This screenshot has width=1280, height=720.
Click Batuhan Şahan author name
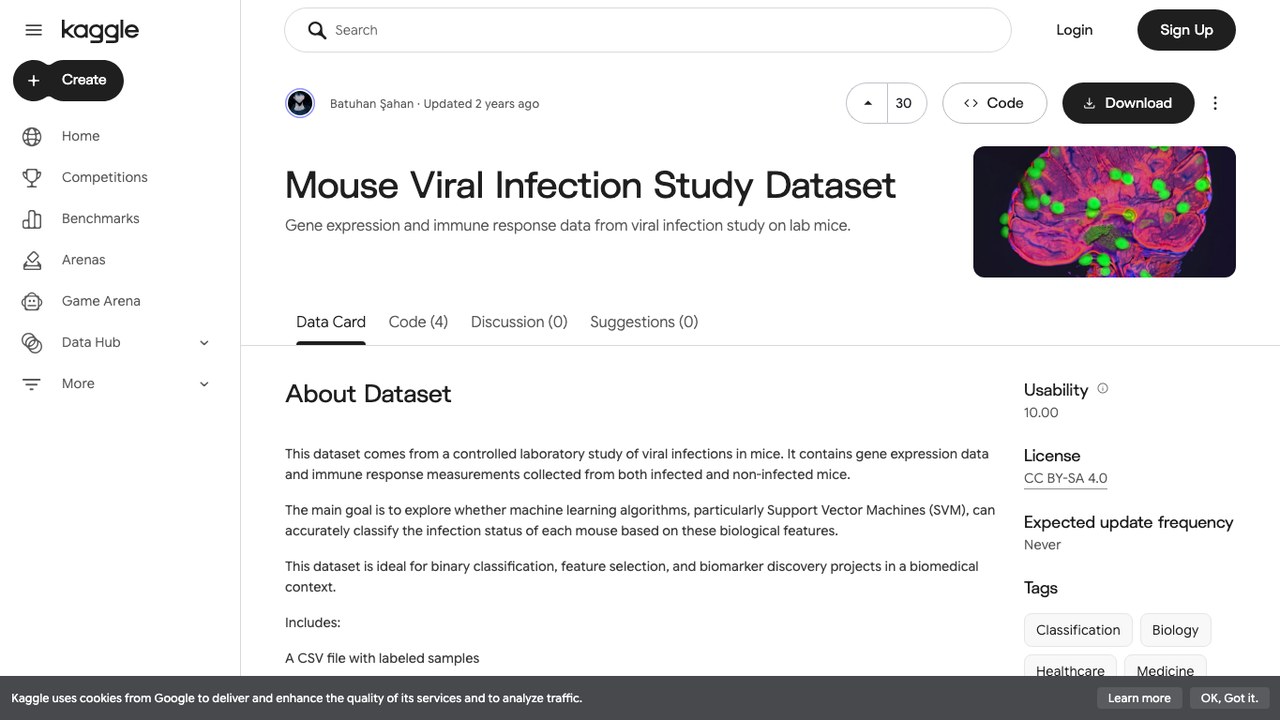(371, 104)
